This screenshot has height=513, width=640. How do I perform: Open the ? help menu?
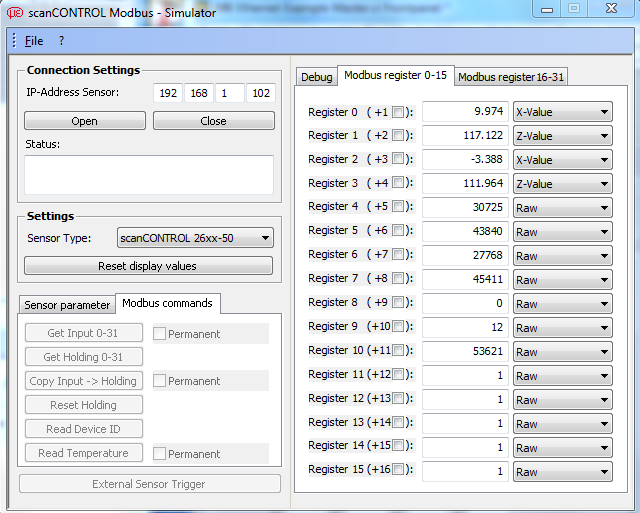coord(61,41)
